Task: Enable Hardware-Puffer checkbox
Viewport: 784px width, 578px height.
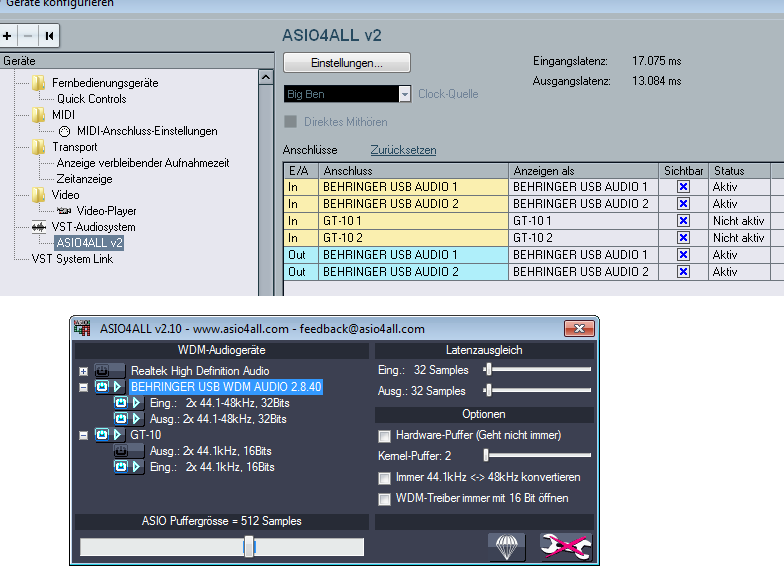Action: coord(384,436)
